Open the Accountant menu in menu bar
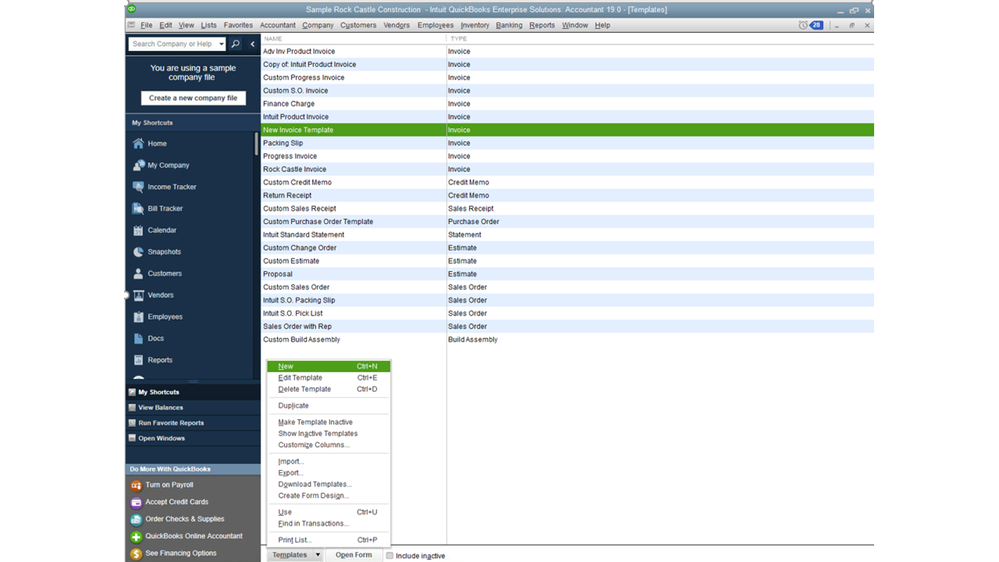Image resolution: width=999 pixels, height=562 pixels. point(277,25)
